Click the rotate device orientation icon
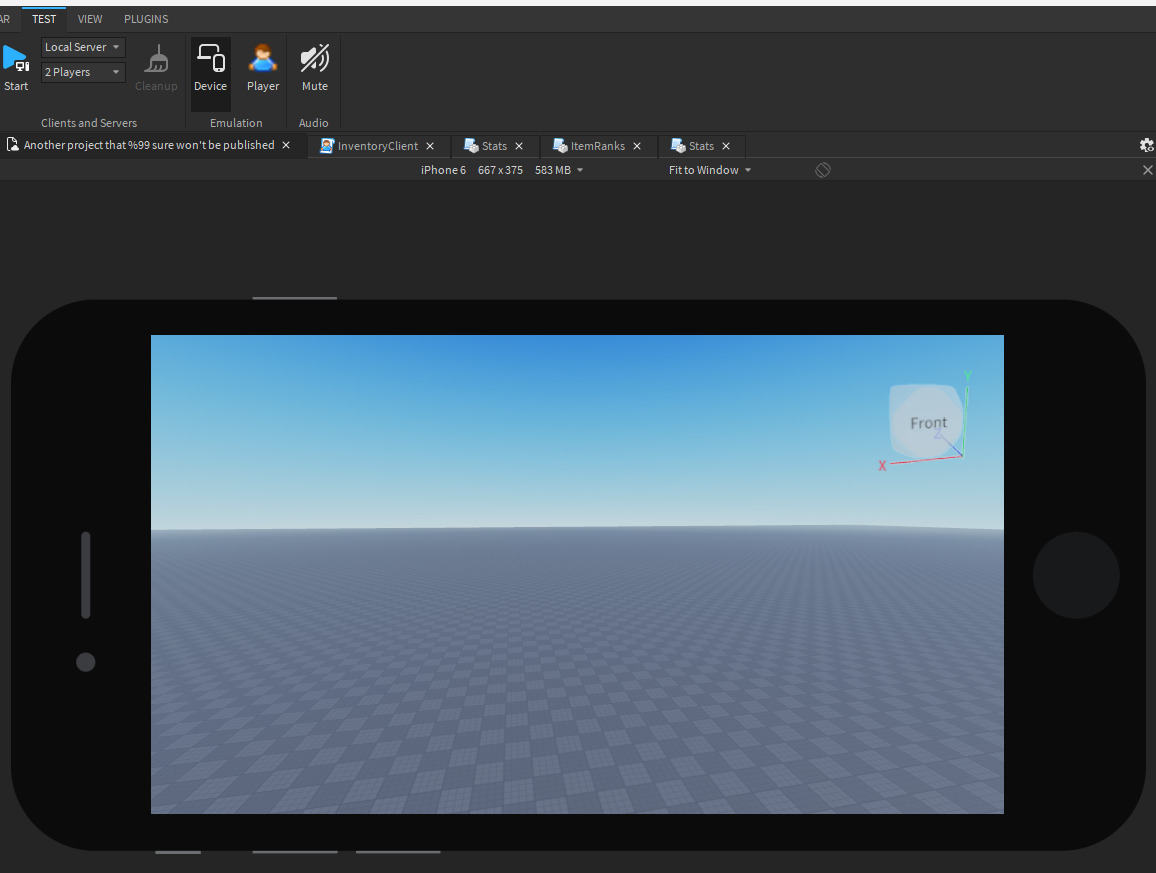This screenshot has height=873, width=1156. 822,170
